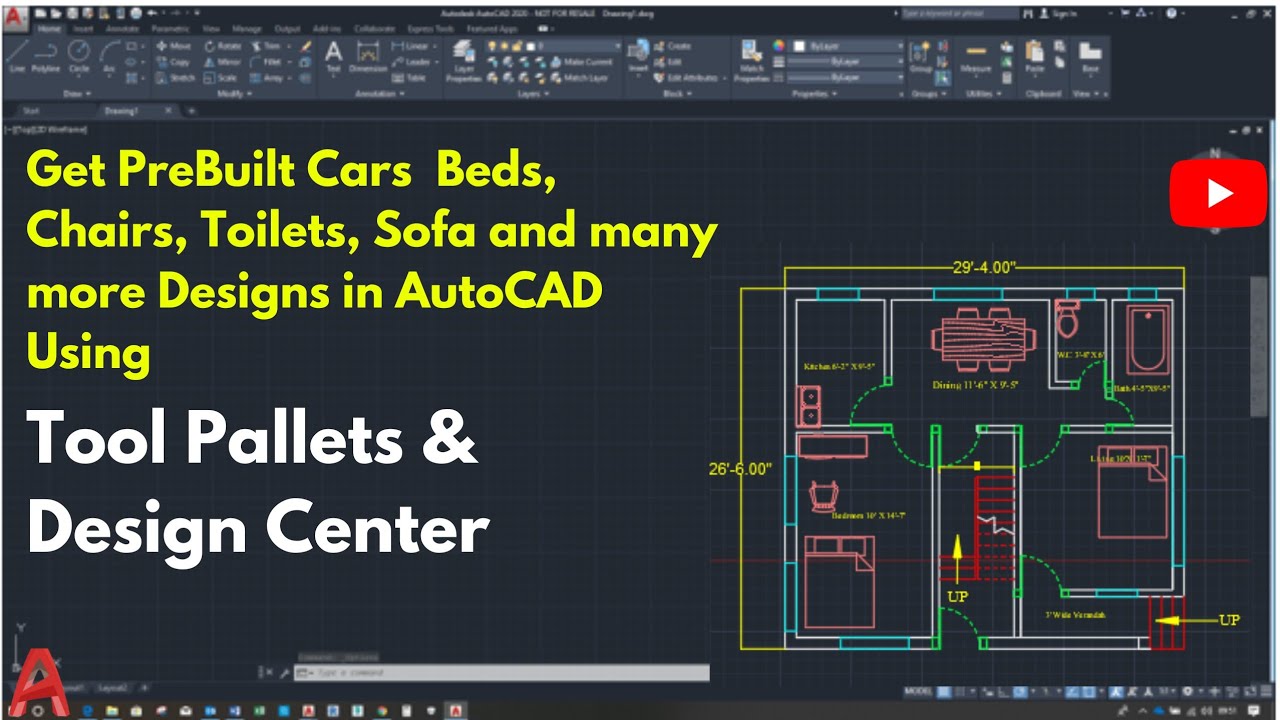This screenshot has width=1280, height=720.
Task: Select the Line tool
Action: coord(17,57)
